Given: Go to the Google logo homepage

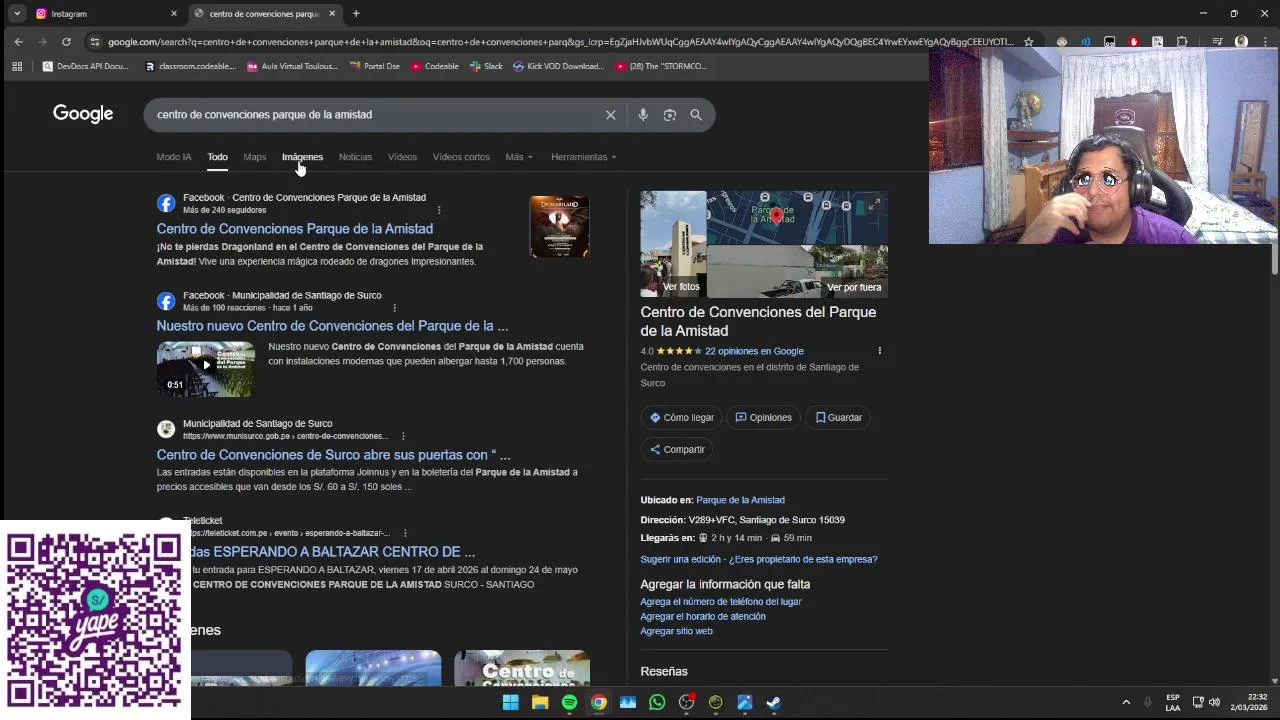Looking at the screenshot, I should pos(83,114).
